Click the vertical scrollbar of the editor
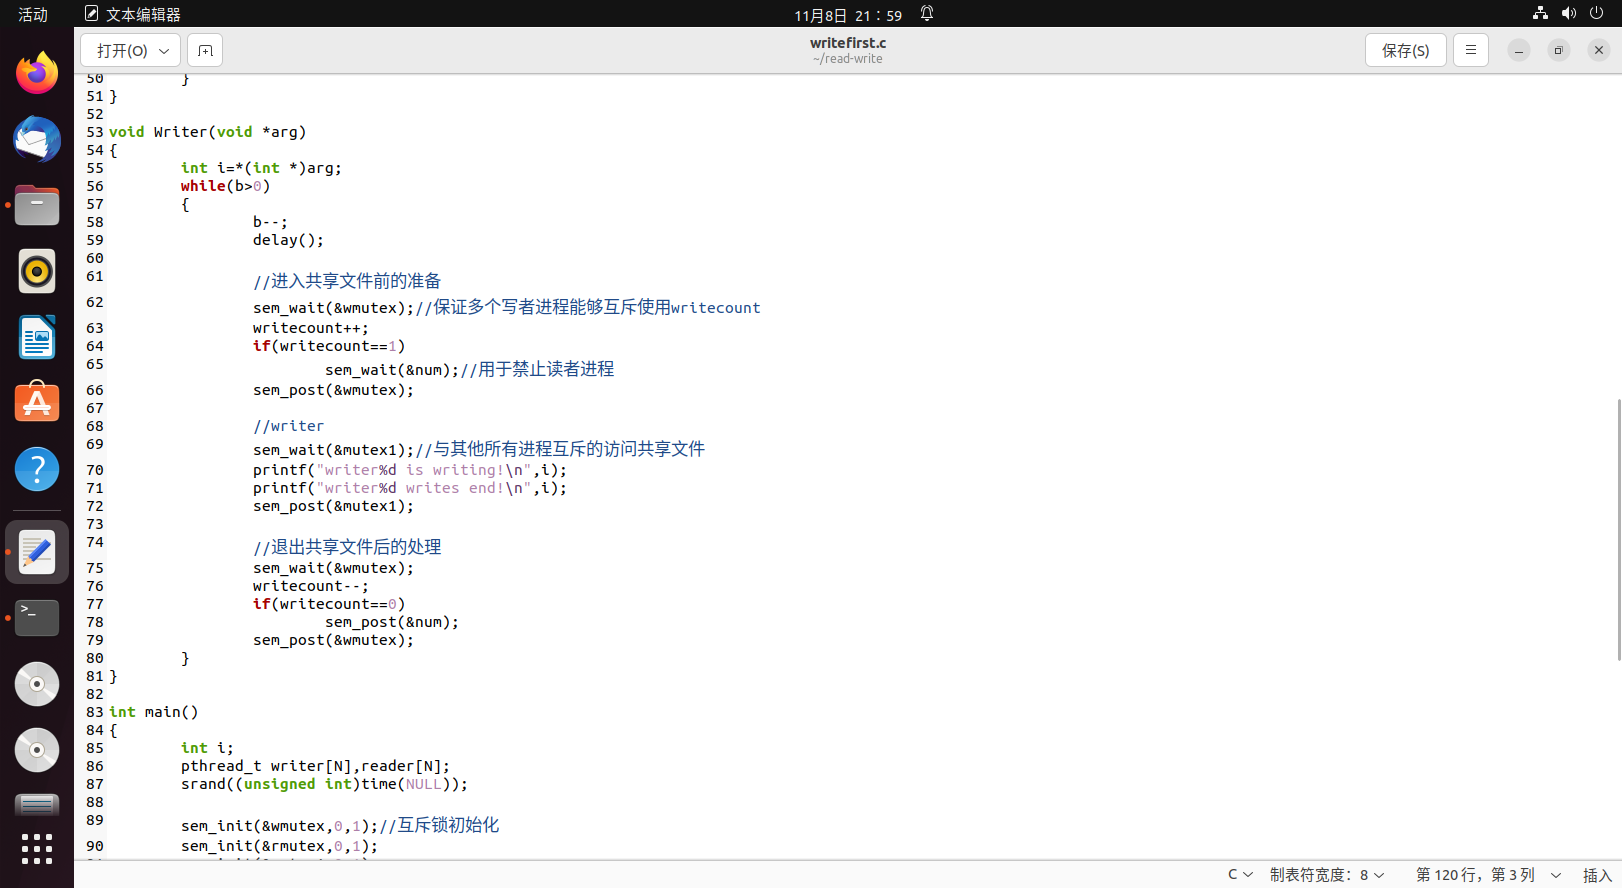The width and height of the screenshot is (1622, 888). (1618, 530)
